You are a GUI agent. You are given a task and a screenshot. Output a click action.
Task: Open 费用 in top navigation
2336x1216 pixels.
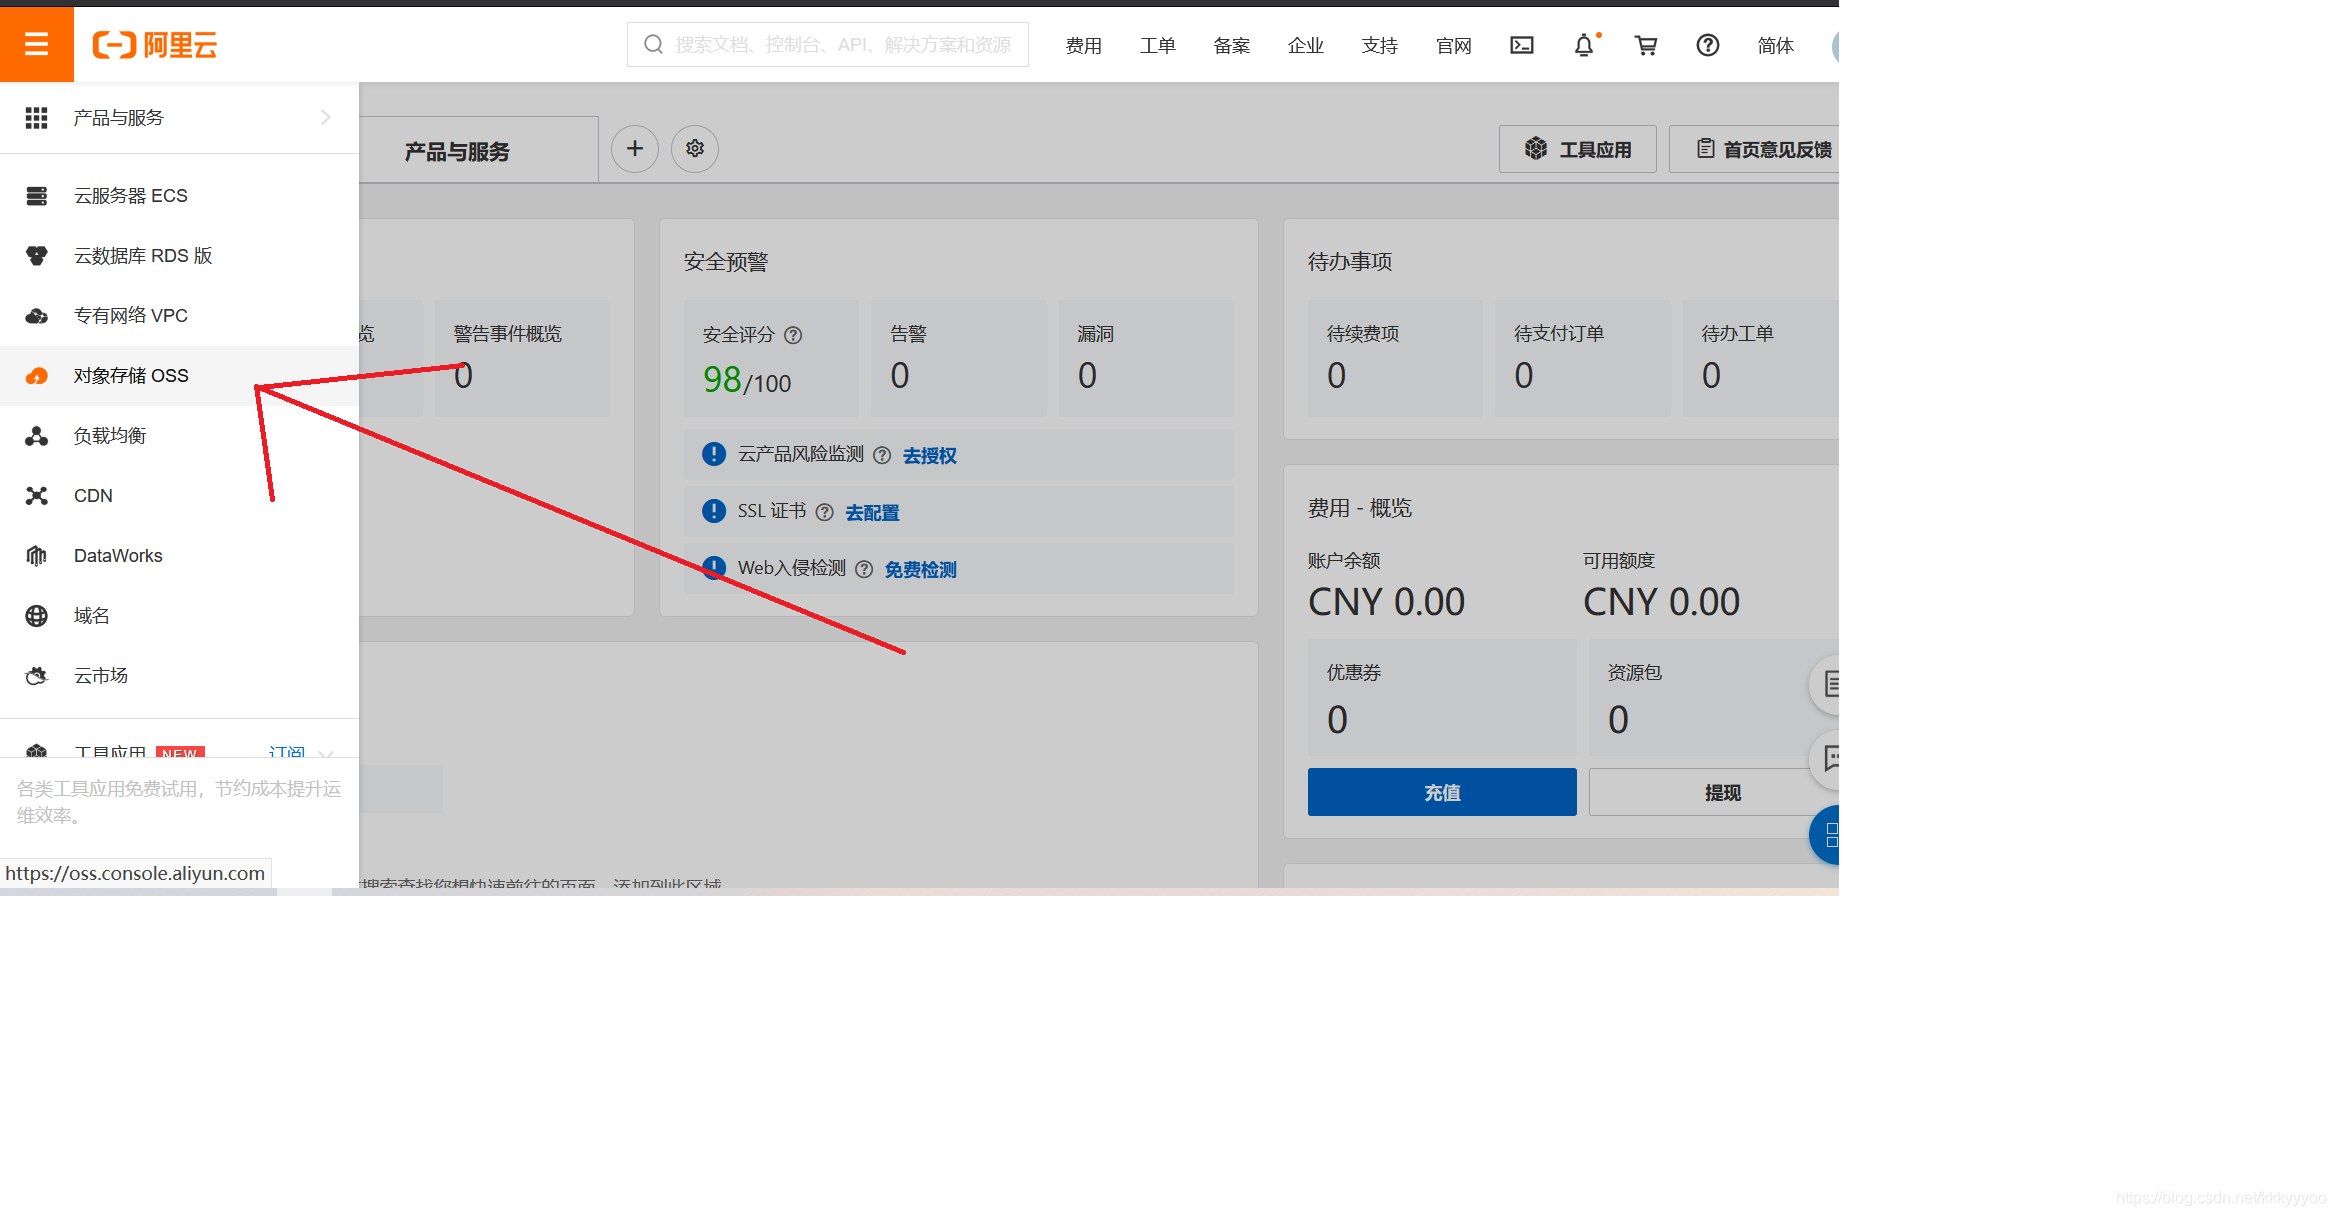pyautogui.click(x=1083, y=45)
